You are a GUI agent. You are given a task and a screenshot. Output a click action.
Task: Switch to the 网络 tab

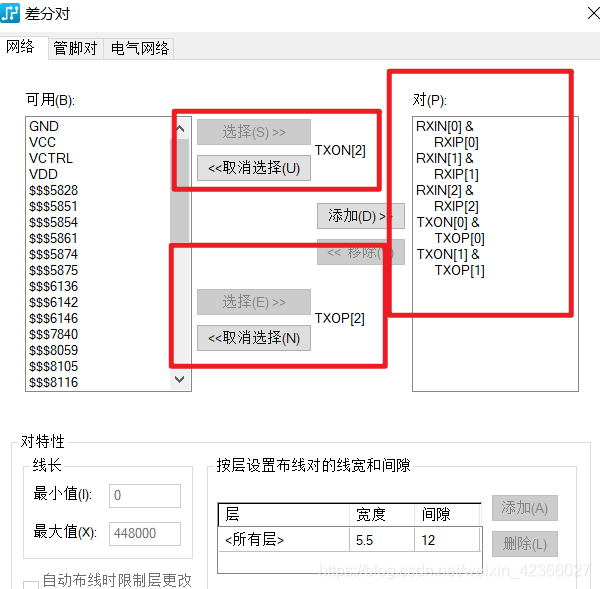tap(20, 47)
